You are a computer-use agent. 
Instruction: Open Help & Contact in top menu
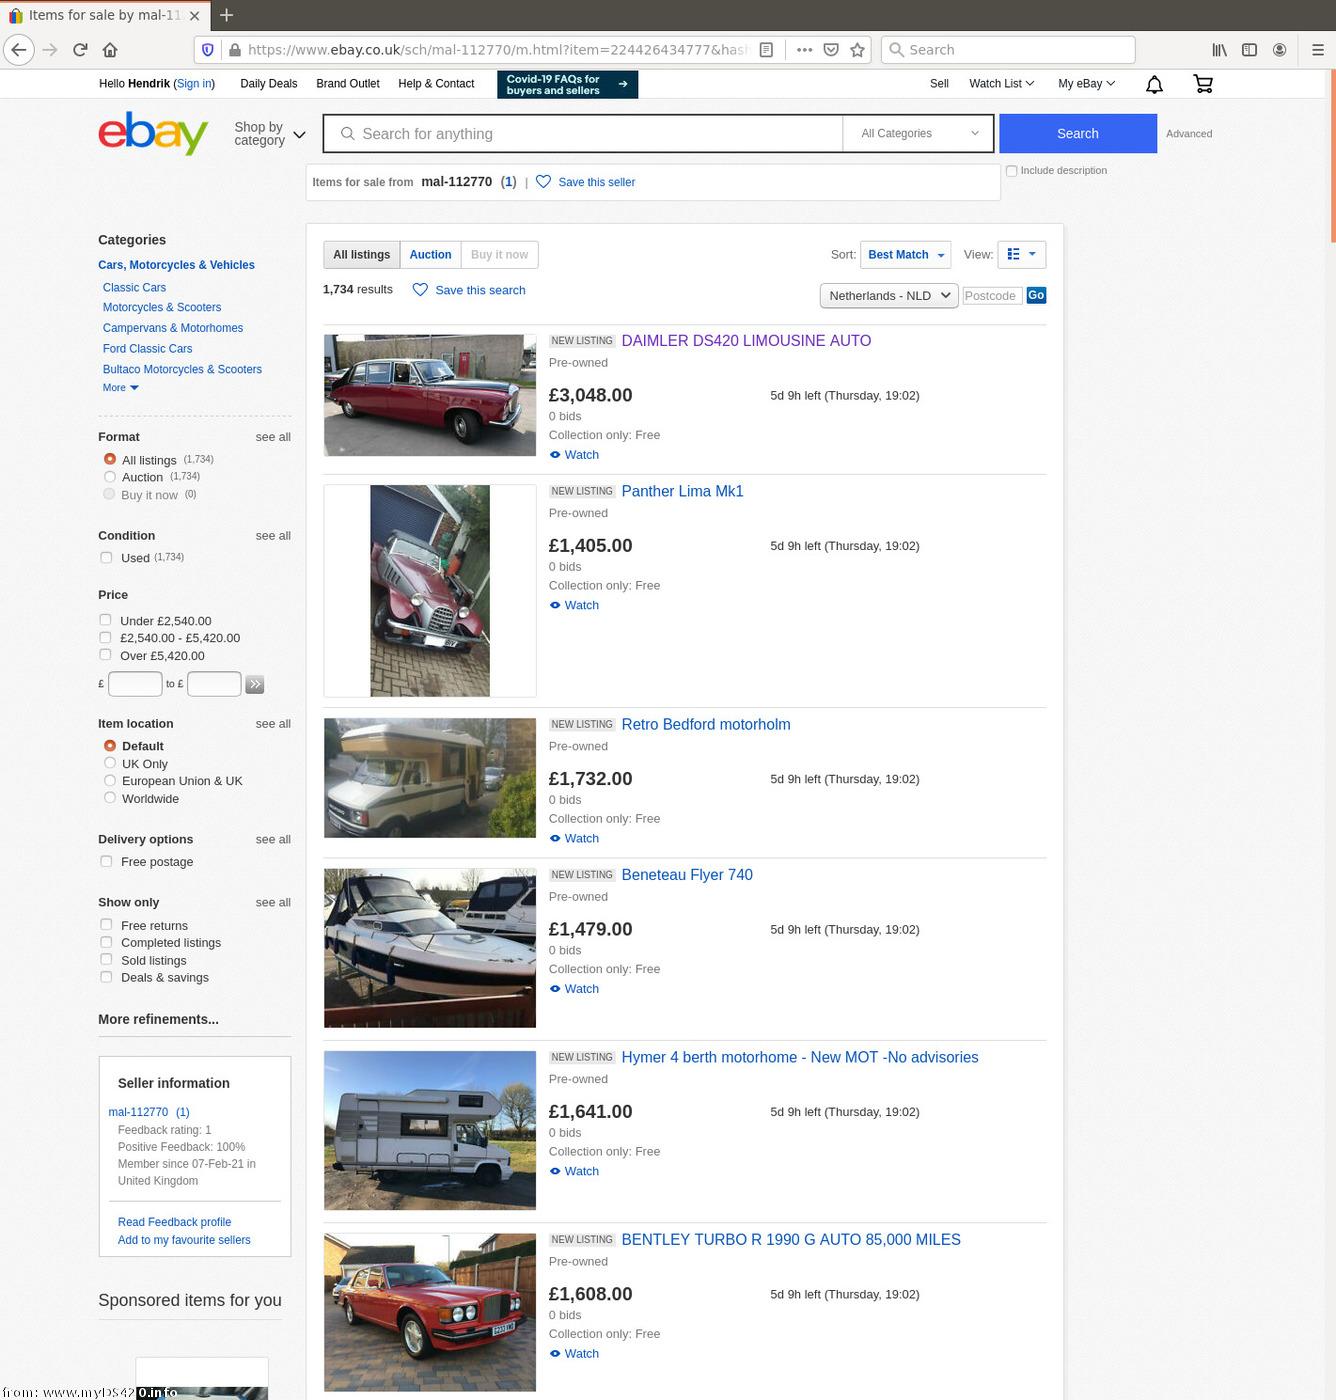(x=436, y=84)
